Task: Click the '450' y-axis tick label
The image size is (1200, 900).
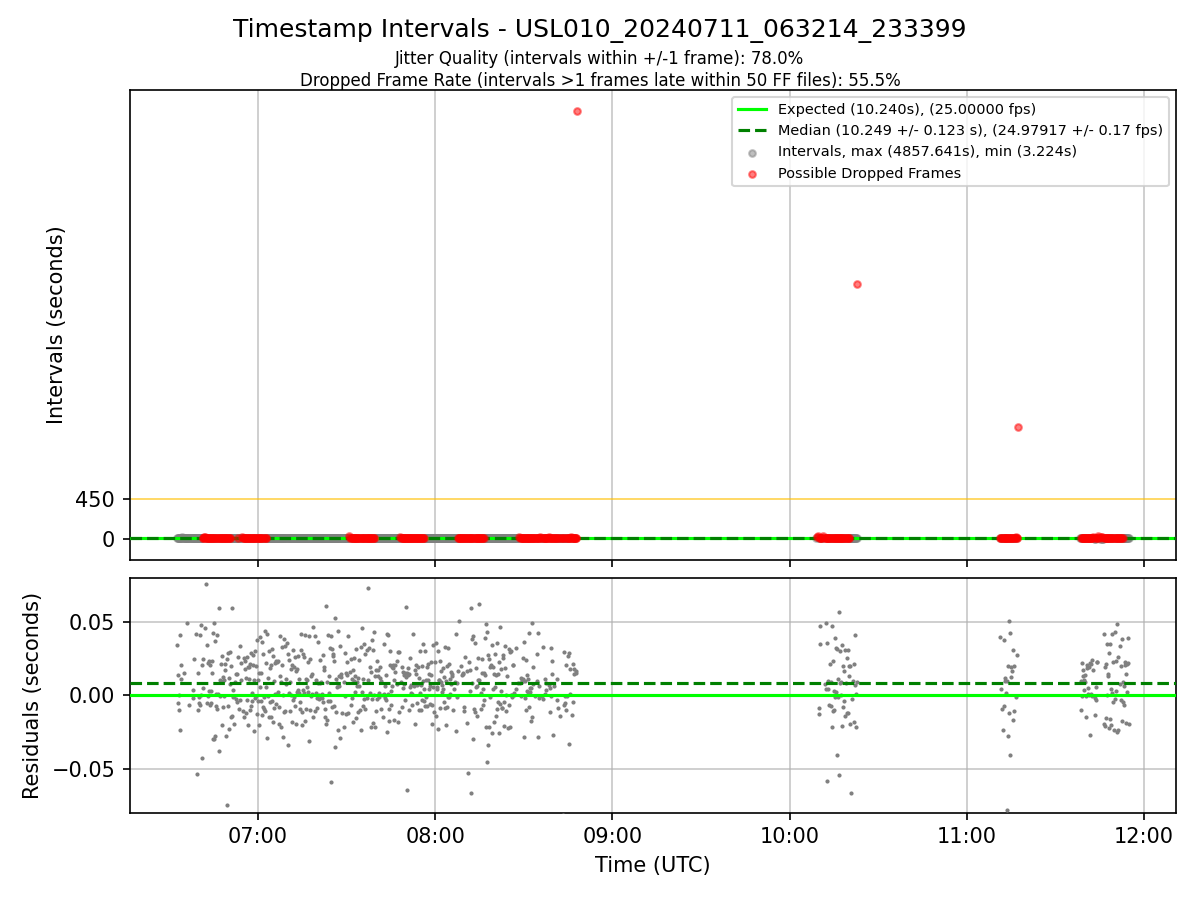Action: coord(95,499)
